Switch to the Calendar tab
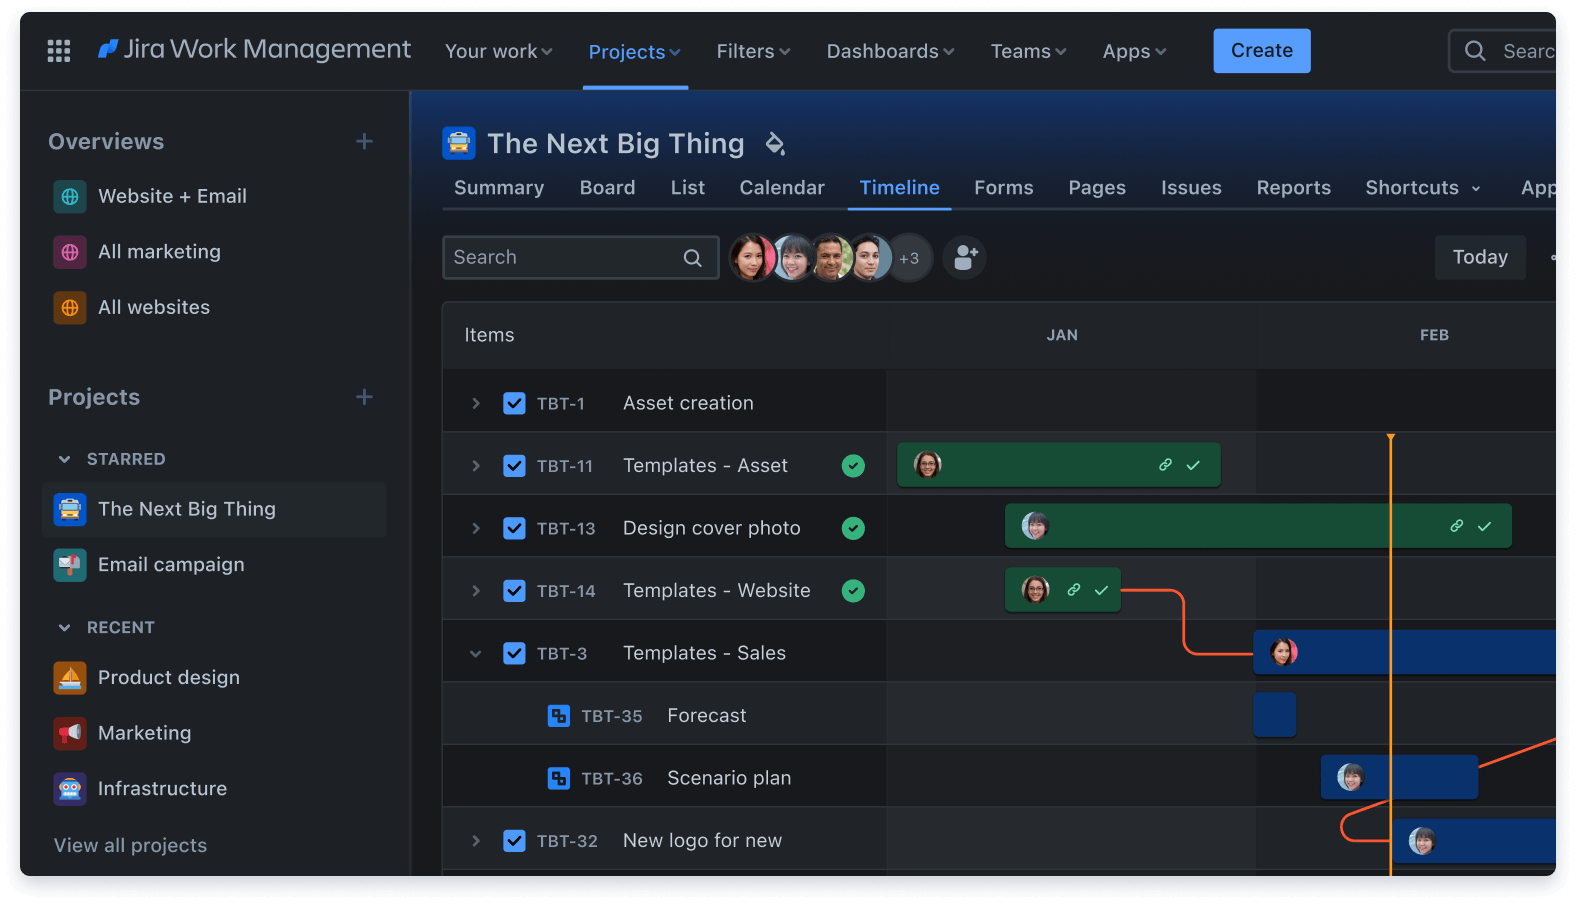 tap(782, 188)
